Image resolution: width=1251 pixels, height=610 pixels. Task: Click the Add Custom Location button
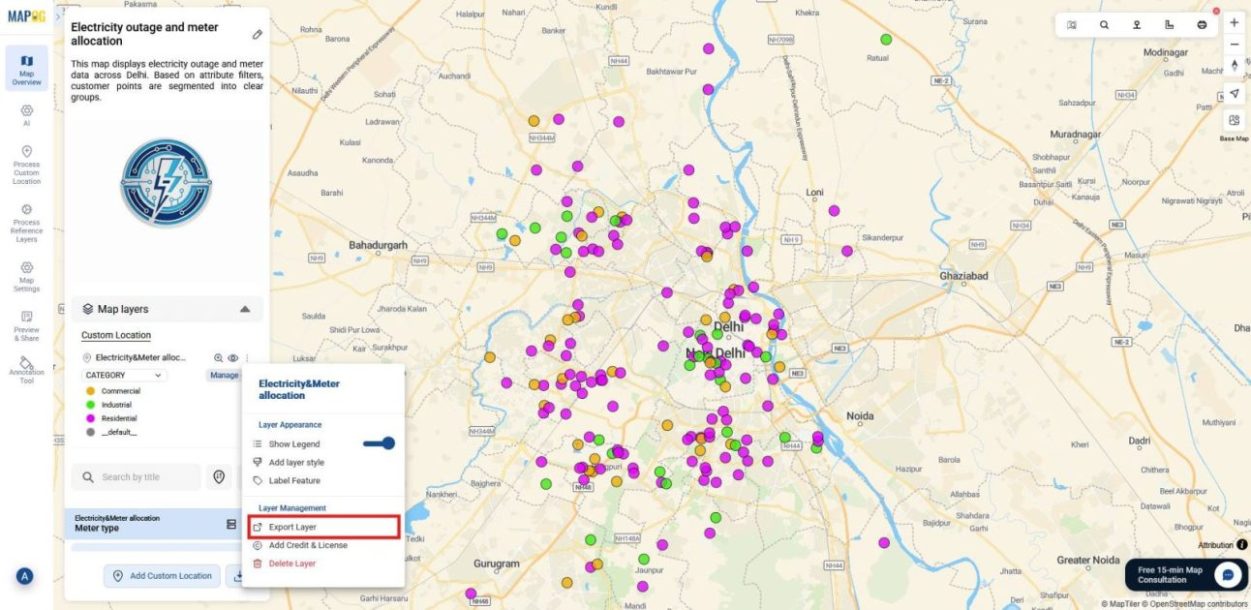pyautogui.click(x=161, y=576)
